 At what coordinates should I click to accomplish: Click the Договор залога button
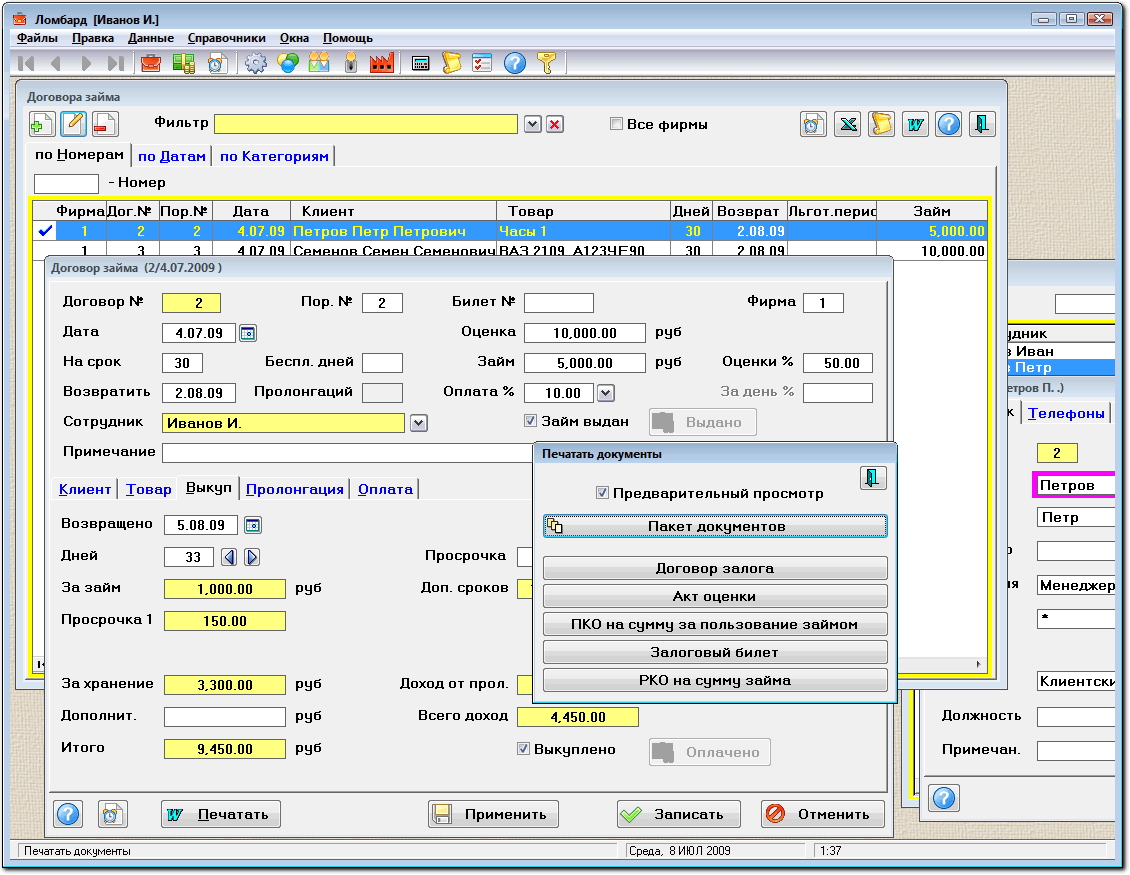[x=714, y=568]
